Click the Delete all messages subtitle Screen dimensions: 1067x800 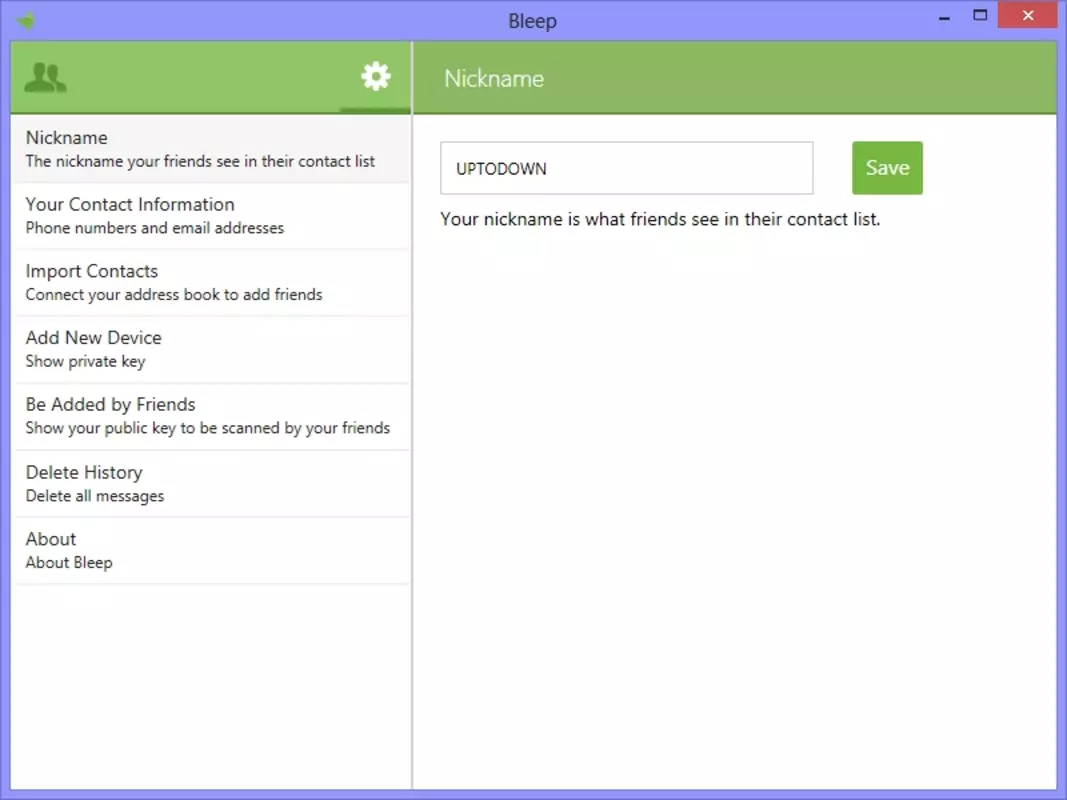95,496
